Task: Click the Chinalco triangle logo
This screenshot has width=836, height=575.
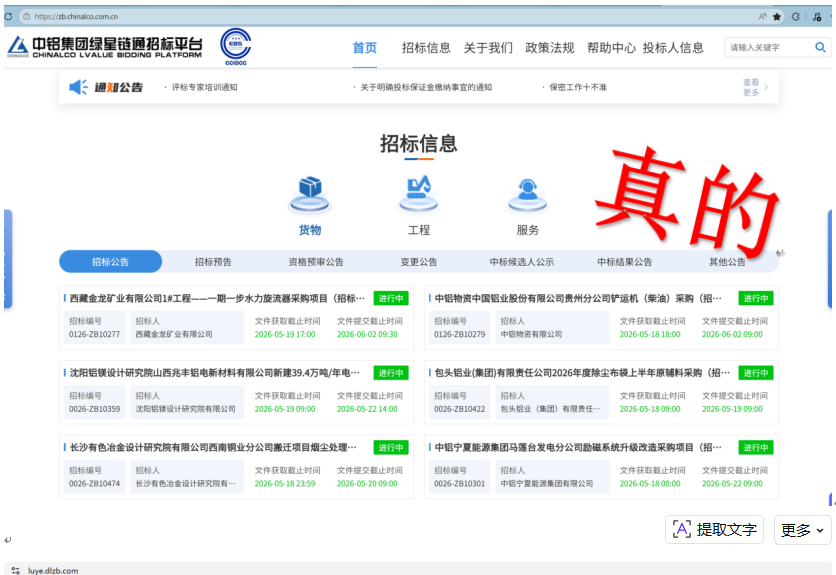Action: [x=18, y=47]
